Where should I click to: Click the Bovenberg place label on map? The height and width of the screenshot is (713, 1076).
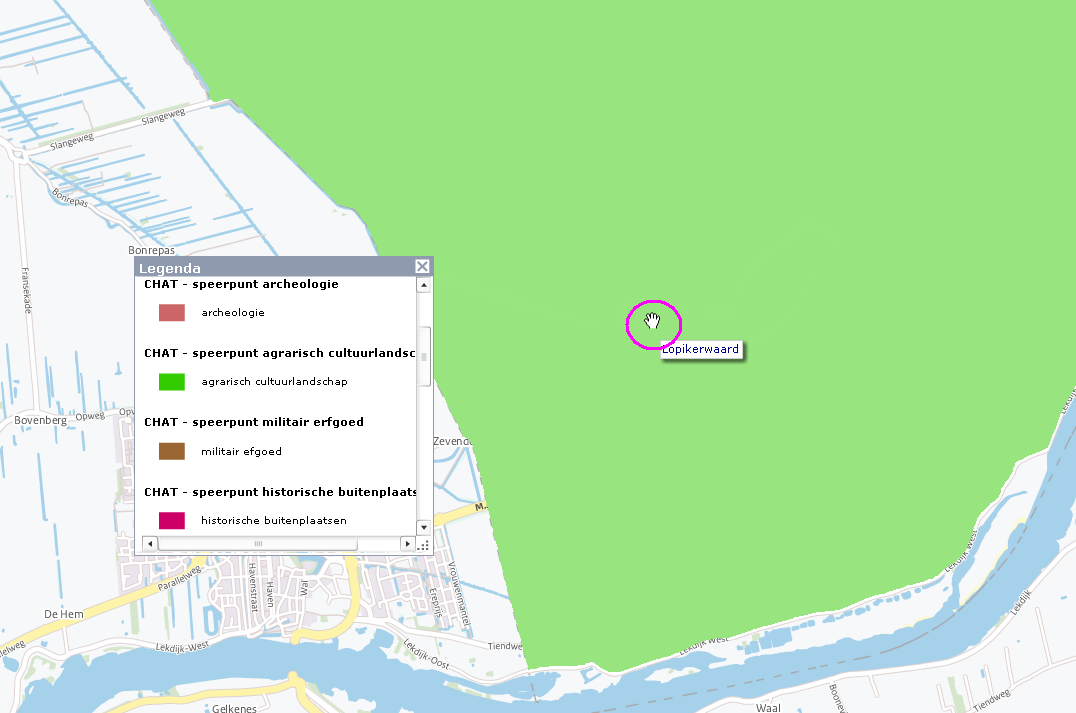(40, 421)
